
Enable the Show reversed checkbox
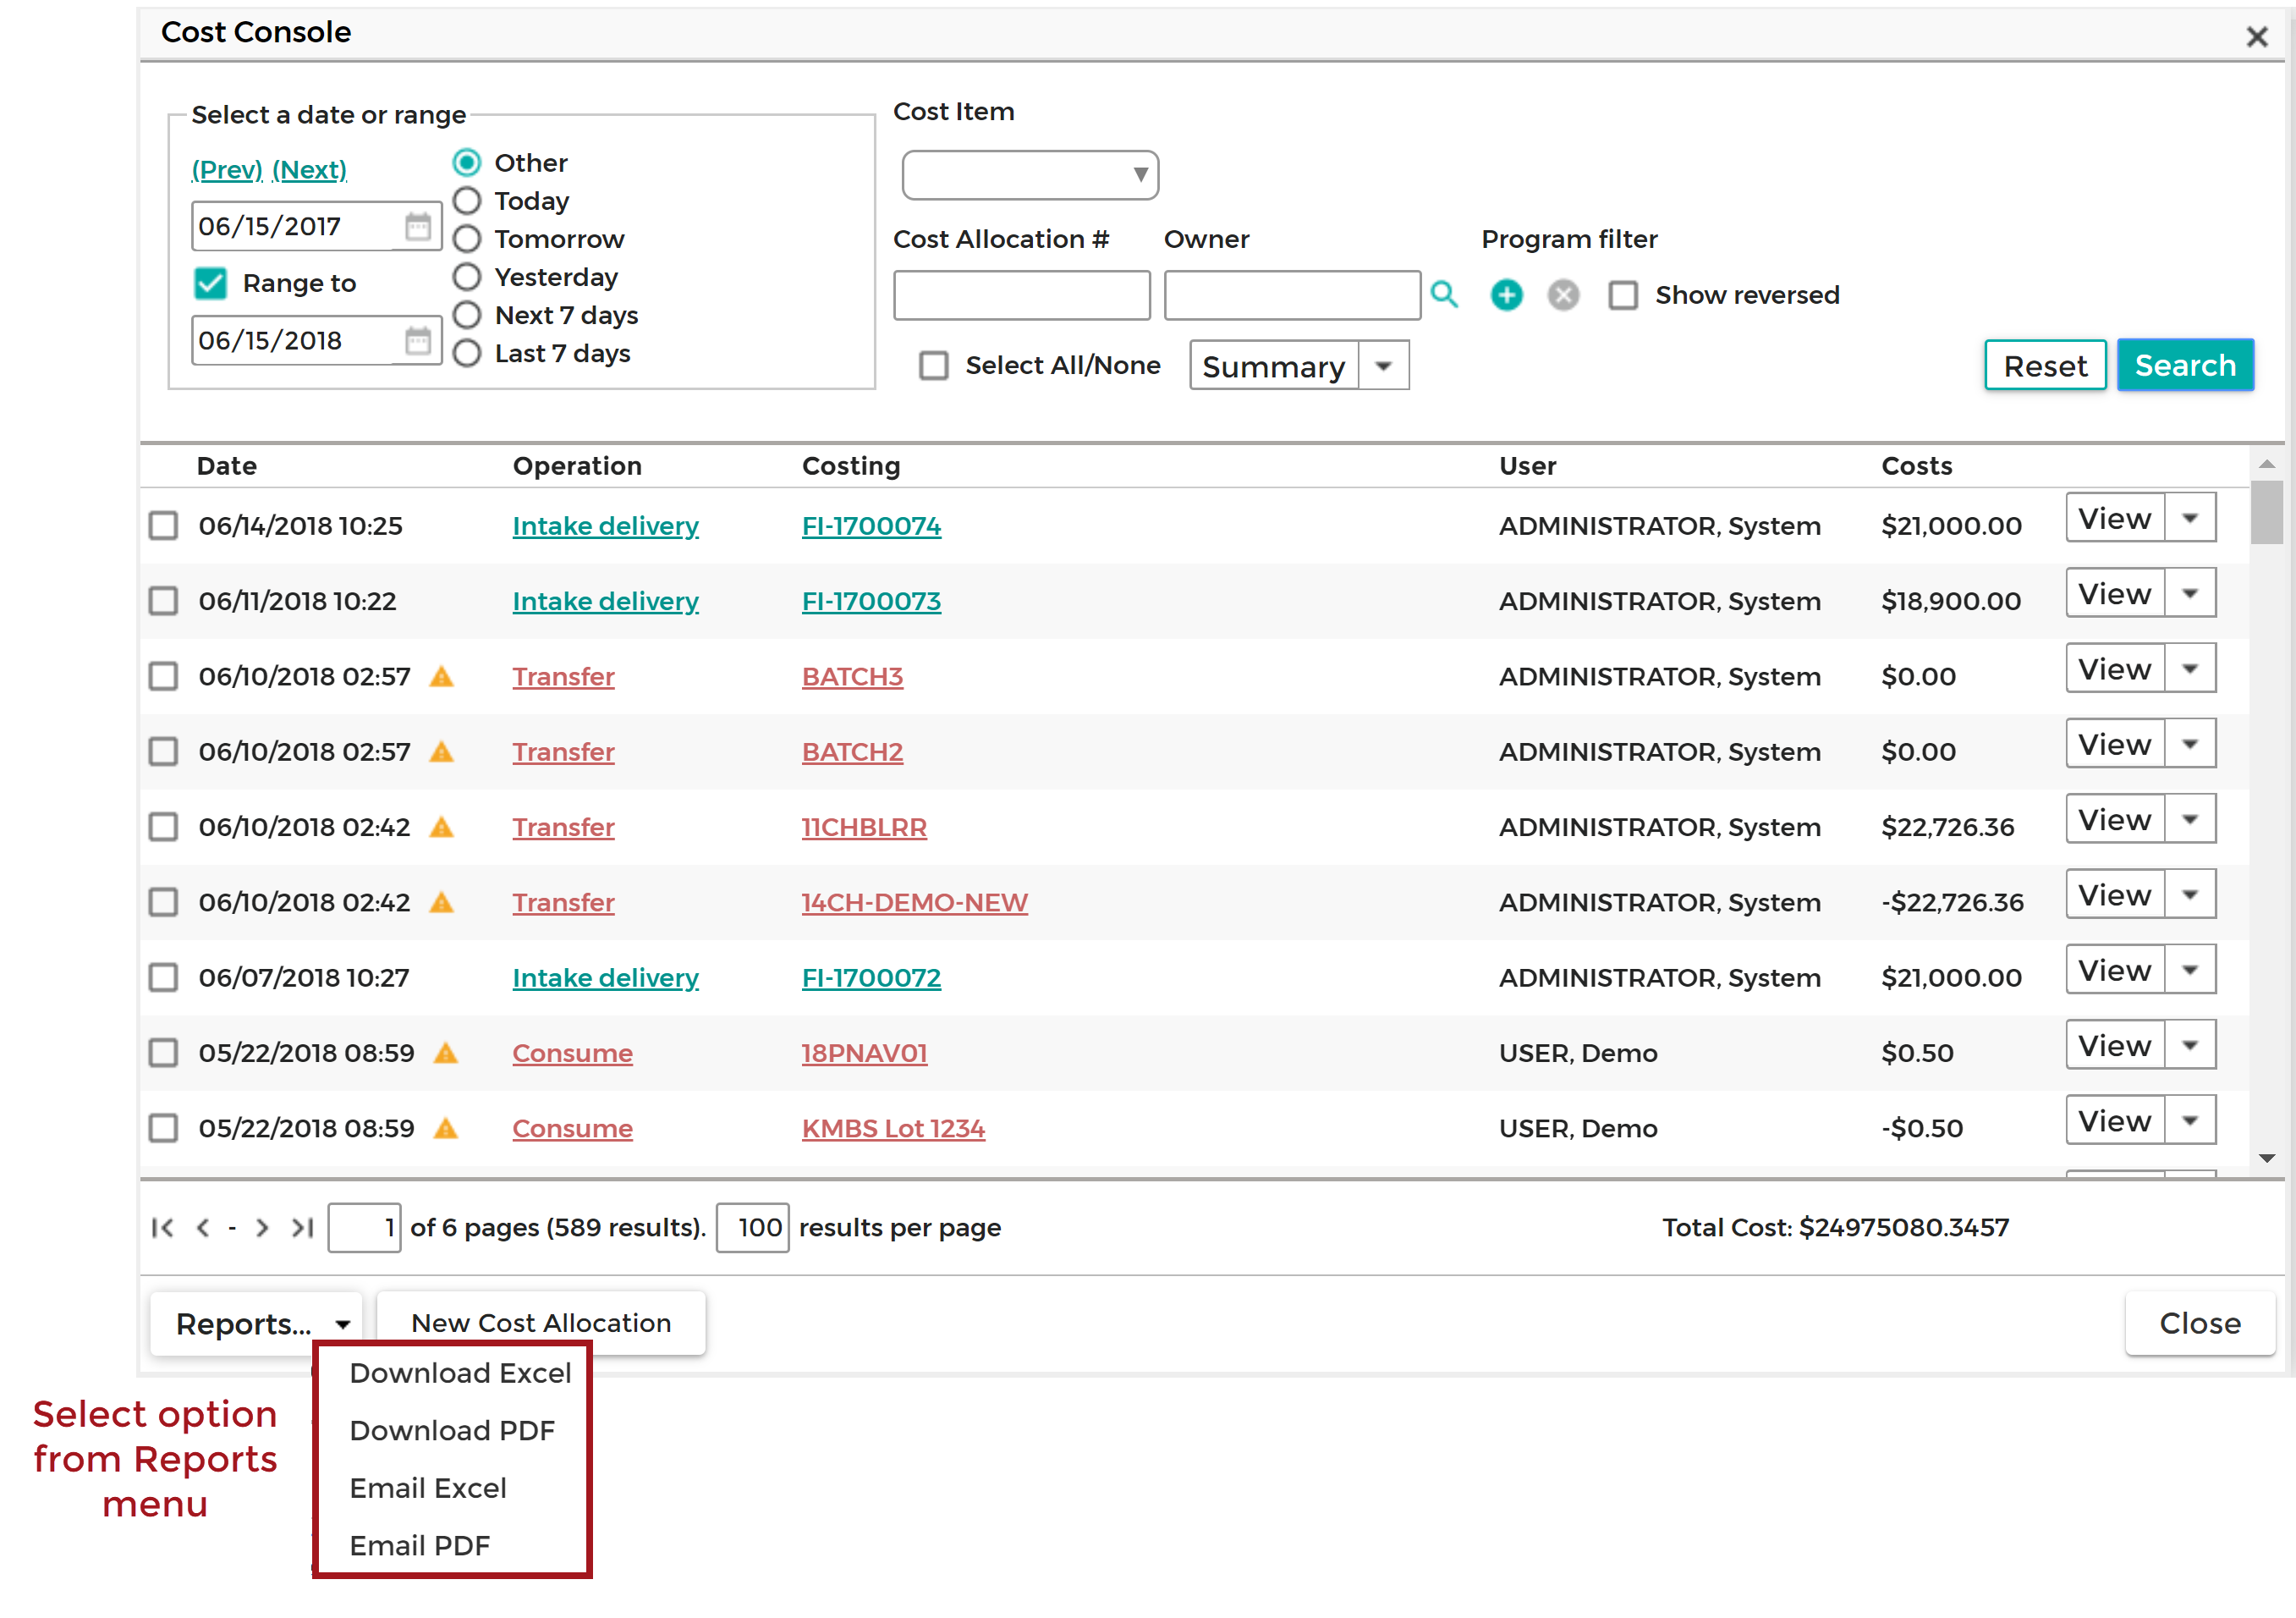pos(1622,295)
